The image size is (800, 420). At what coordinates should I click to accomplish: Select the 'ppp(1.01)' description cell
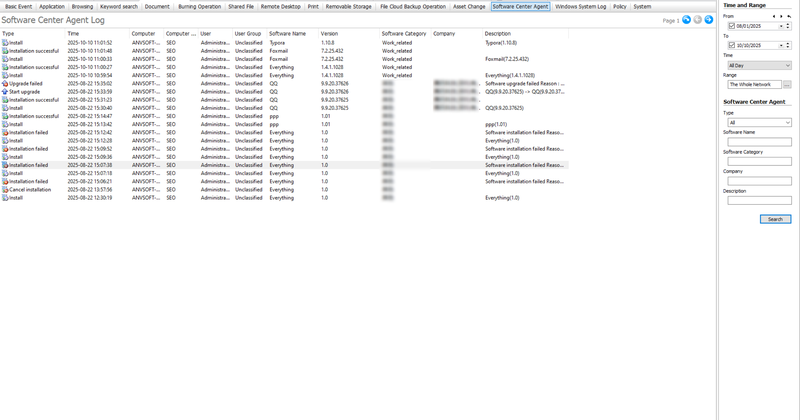(496, 125)
